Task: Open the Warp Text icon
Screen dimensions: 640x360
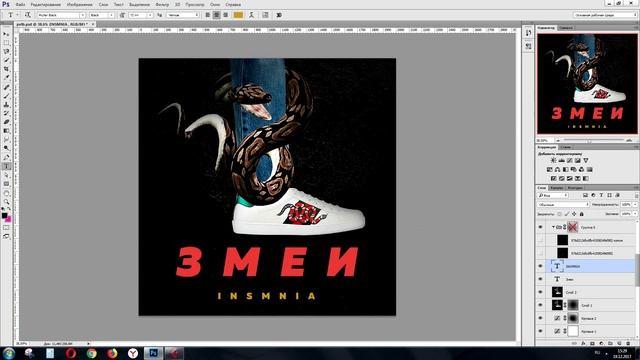Action: click(251, 15)
